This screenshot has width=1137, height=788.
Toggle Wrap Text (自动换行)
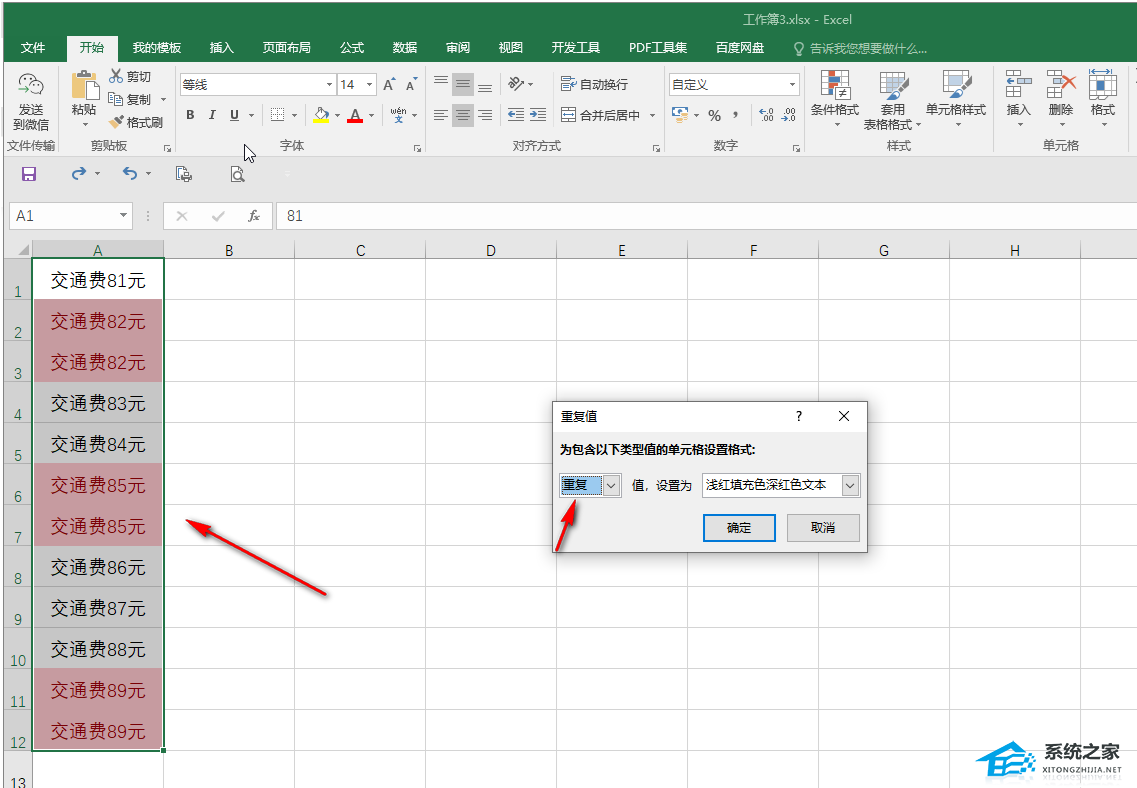(595, 85)
